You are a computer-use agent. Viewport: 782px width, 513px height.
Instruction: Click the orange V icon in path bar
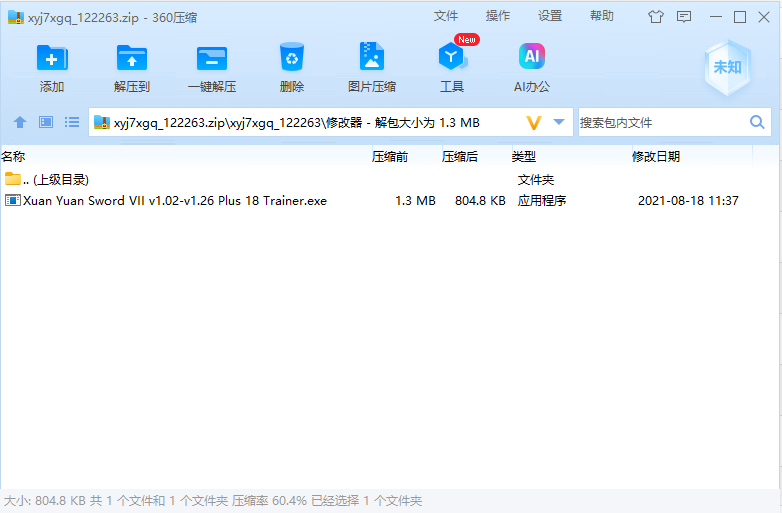point(534,123)
